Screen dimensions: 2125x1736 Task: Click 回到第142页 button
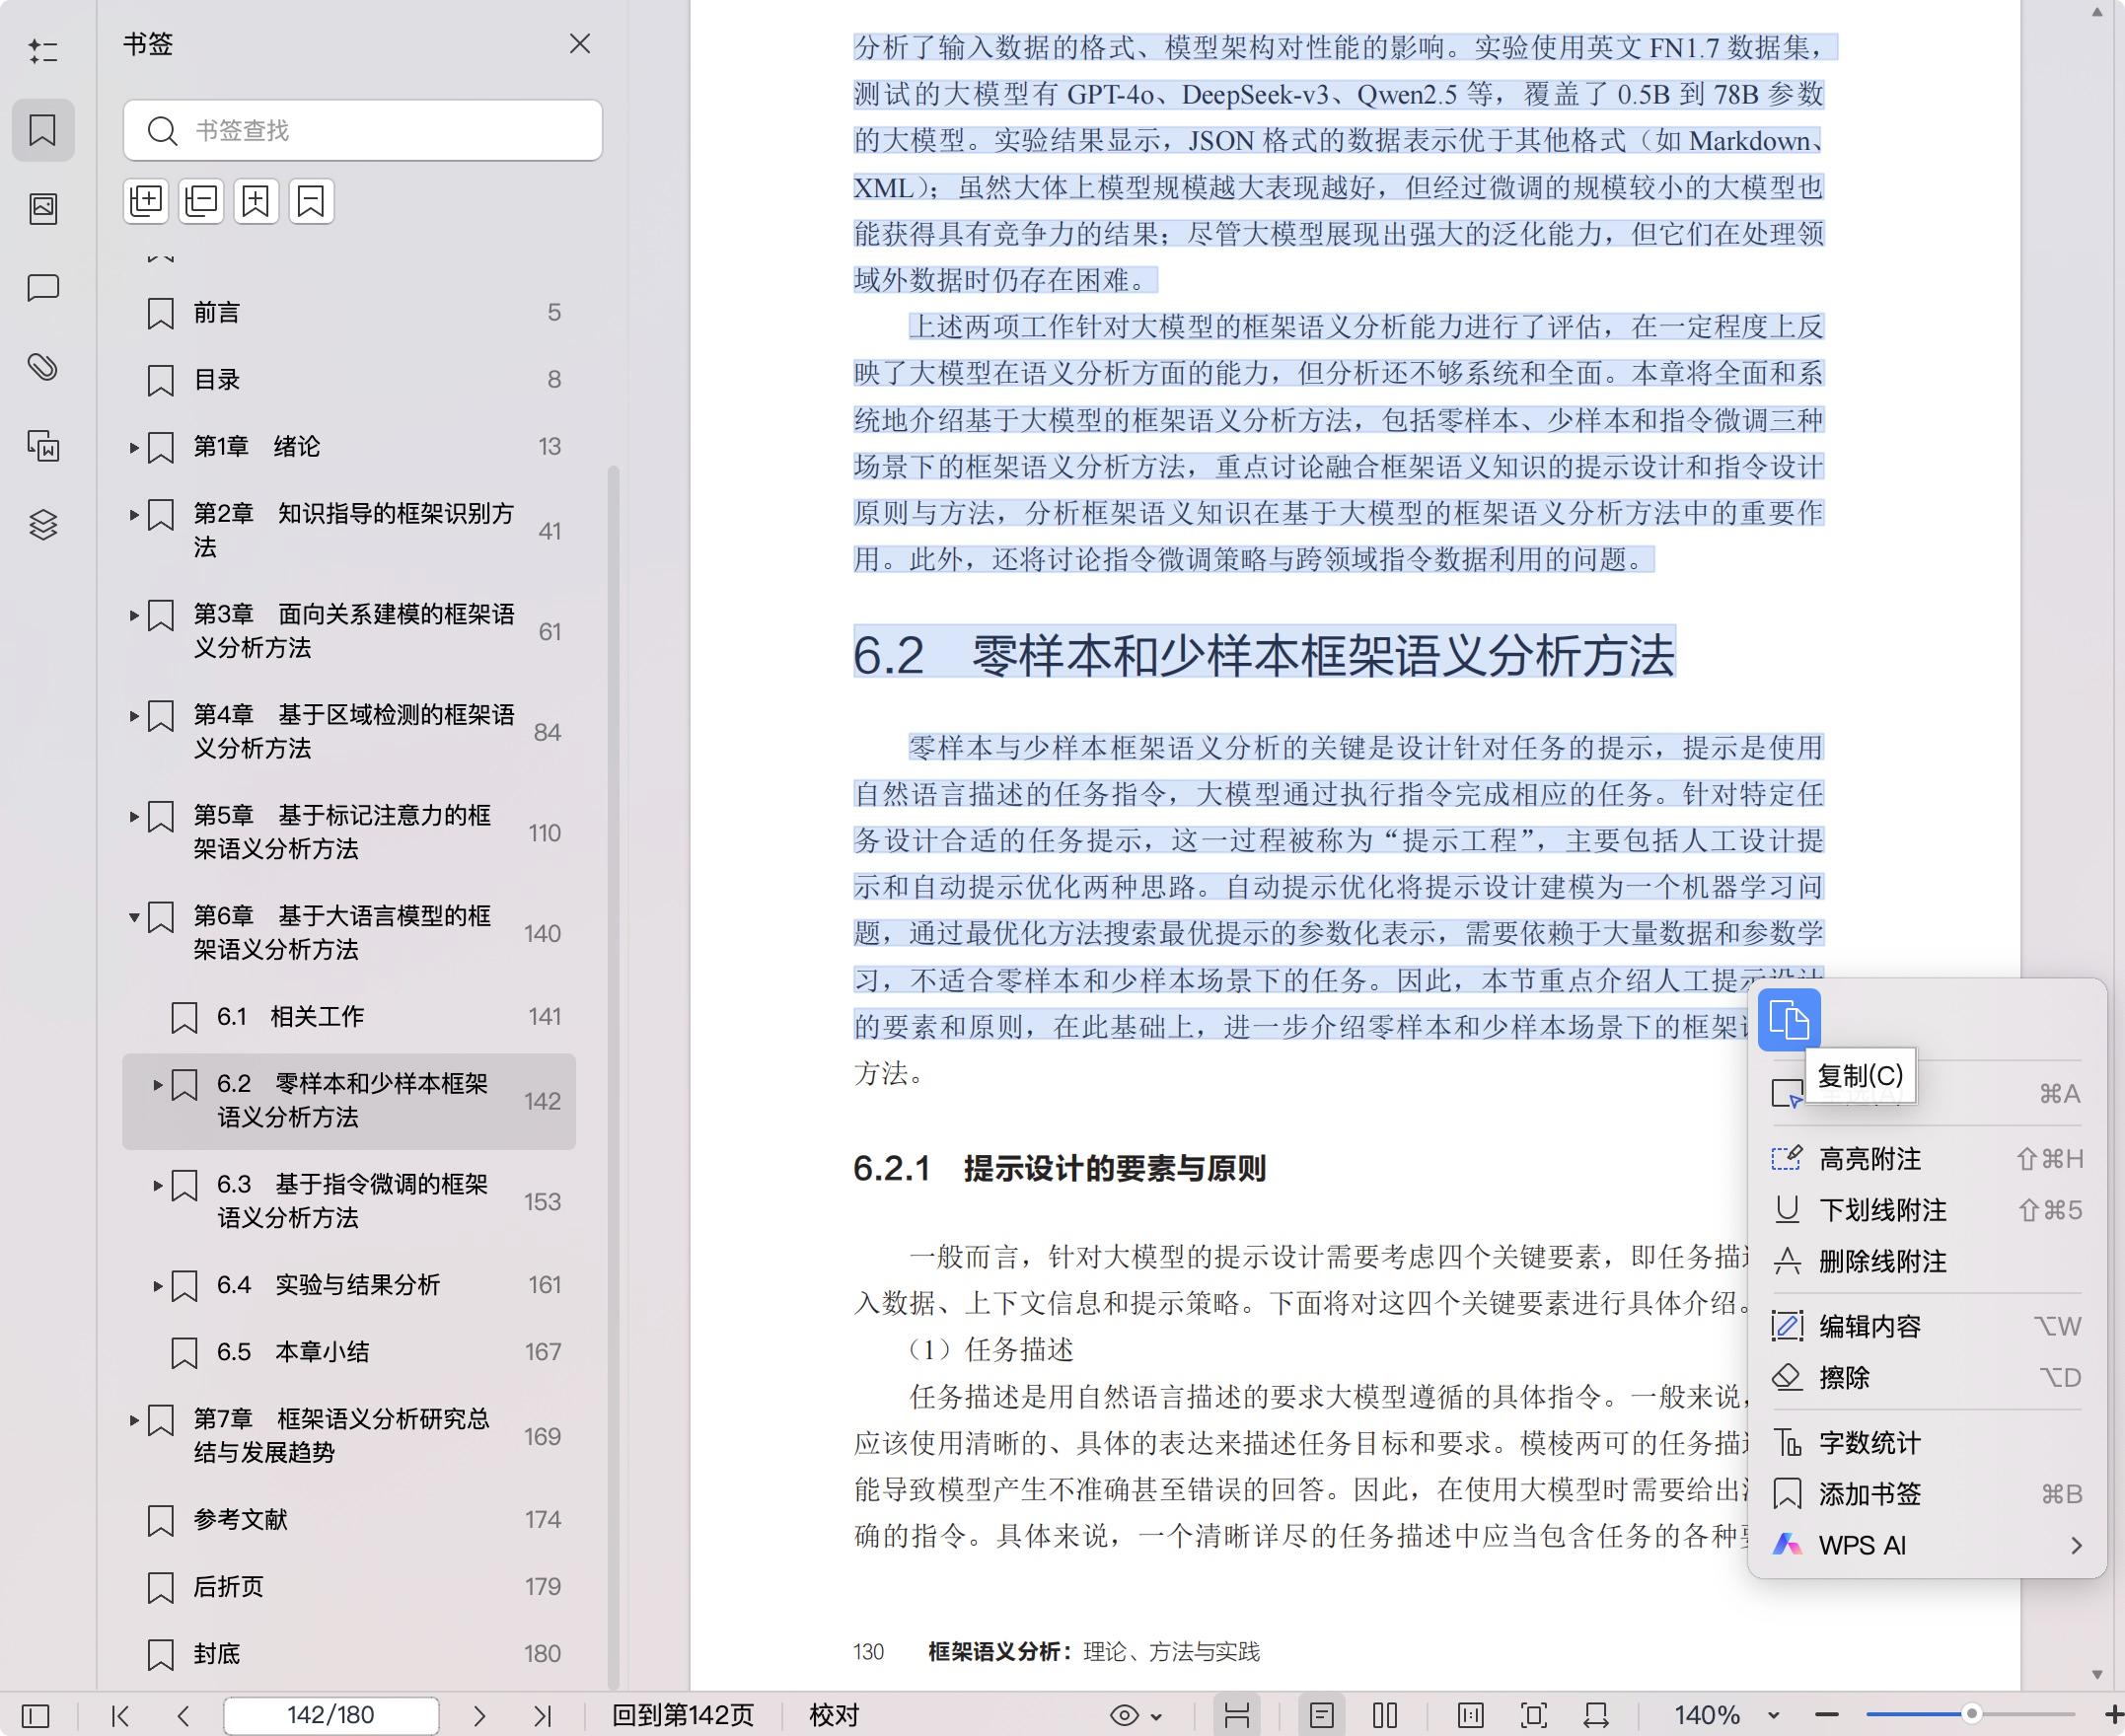[x=683, y=1715]
